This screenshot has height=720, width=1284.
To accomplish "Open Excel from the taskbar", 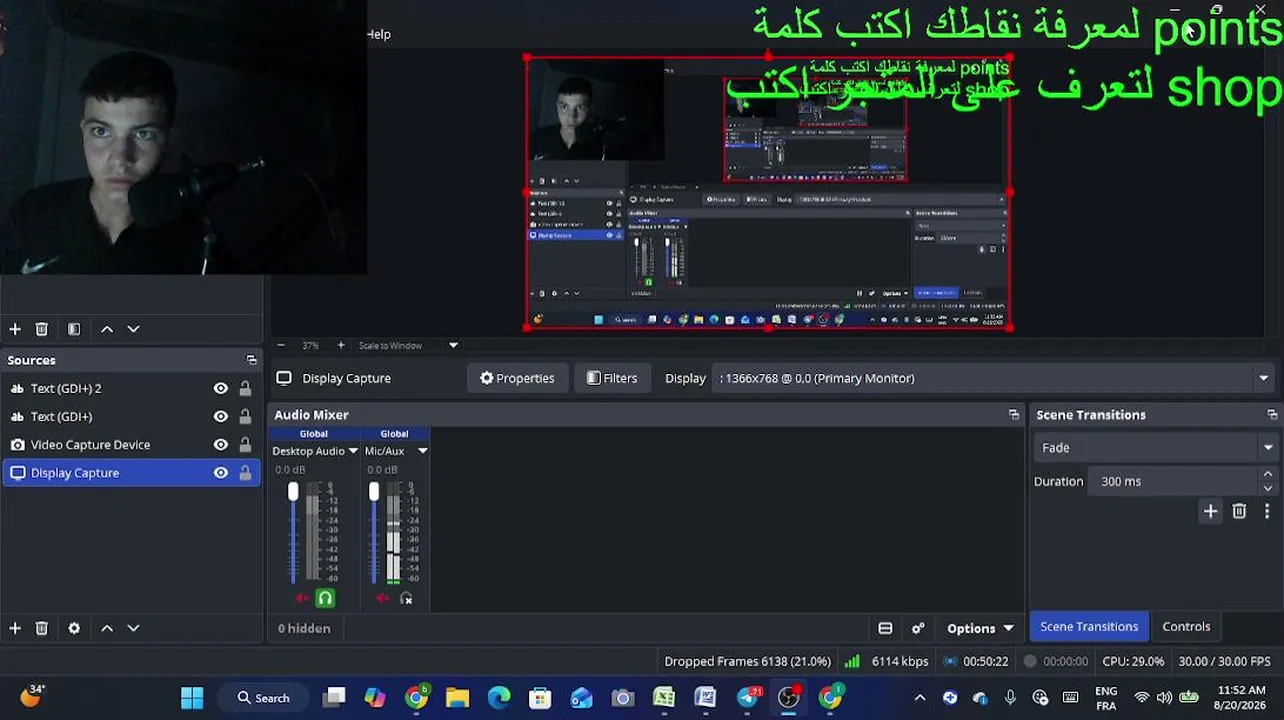I will point(664,698).
